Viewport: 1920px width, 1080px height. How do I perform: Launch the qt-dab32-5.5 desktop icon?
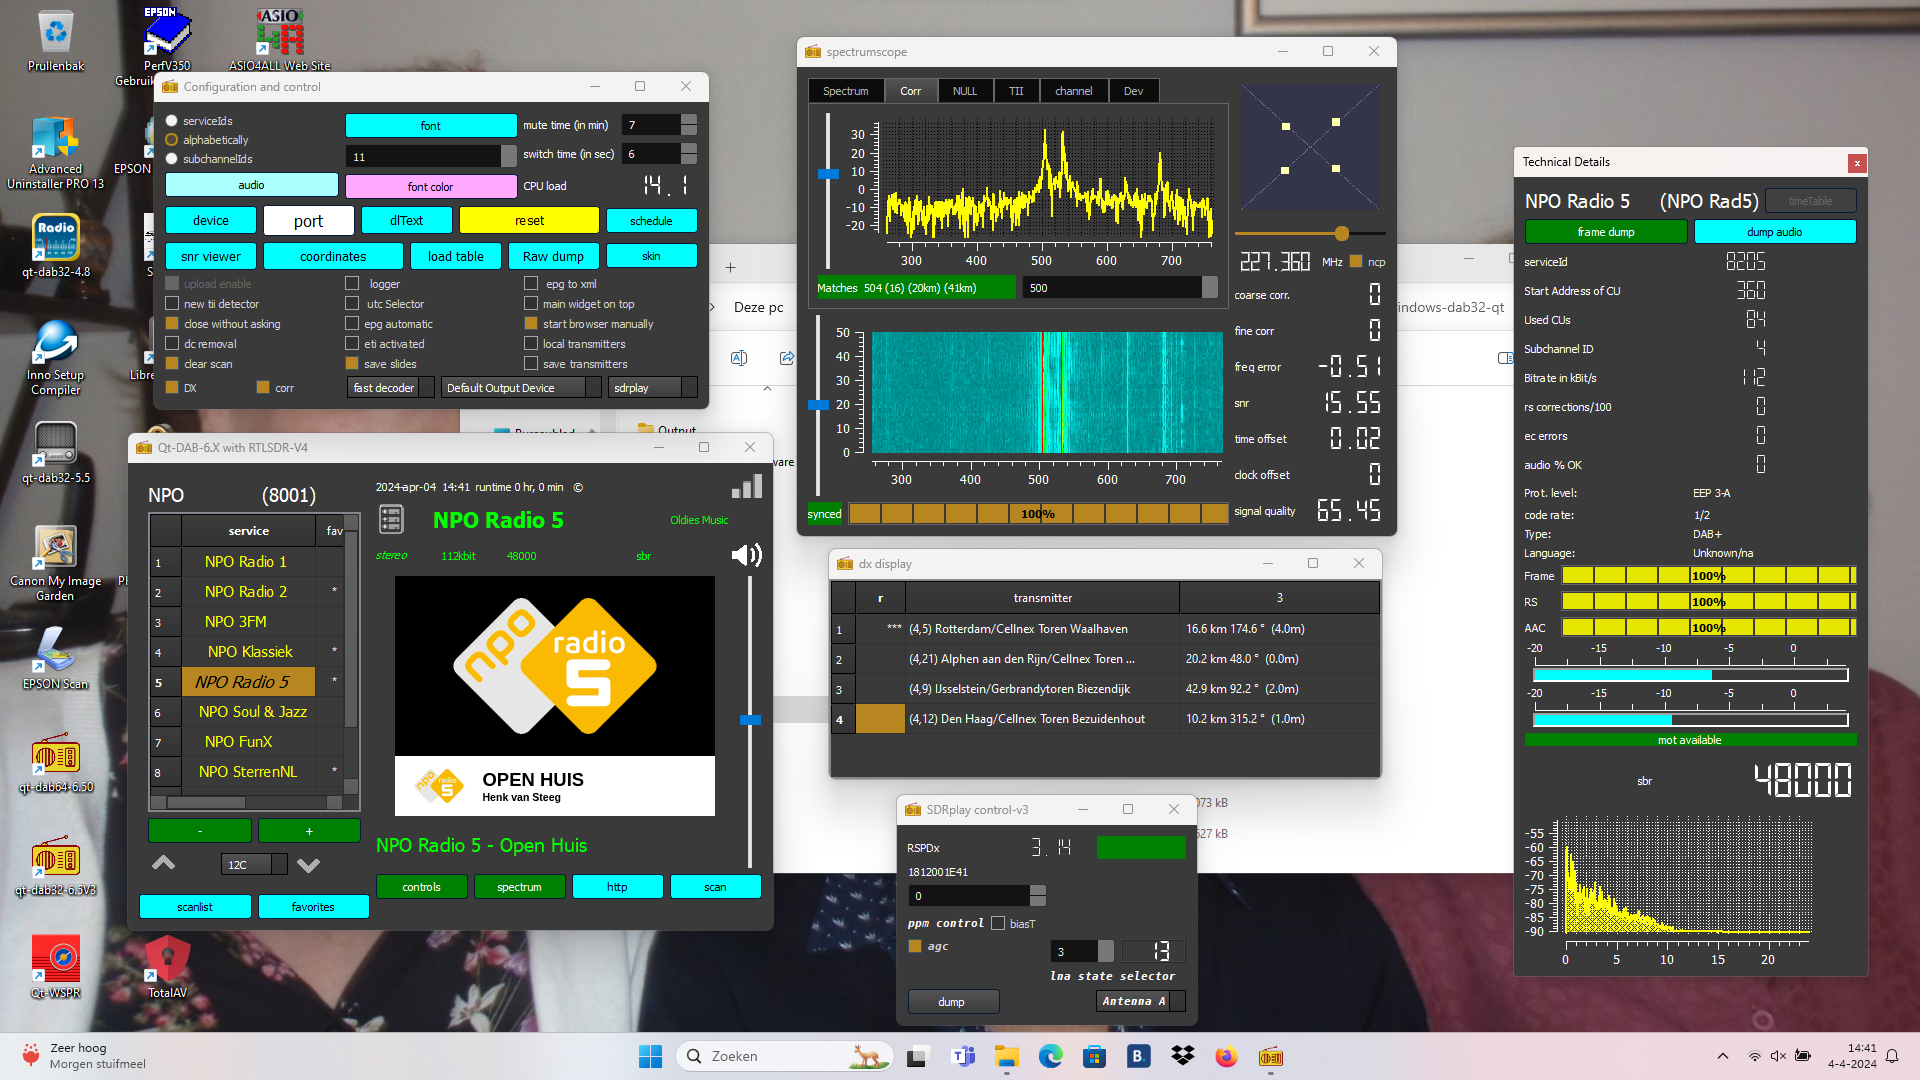pyautogui.click(x=56, y=452)
